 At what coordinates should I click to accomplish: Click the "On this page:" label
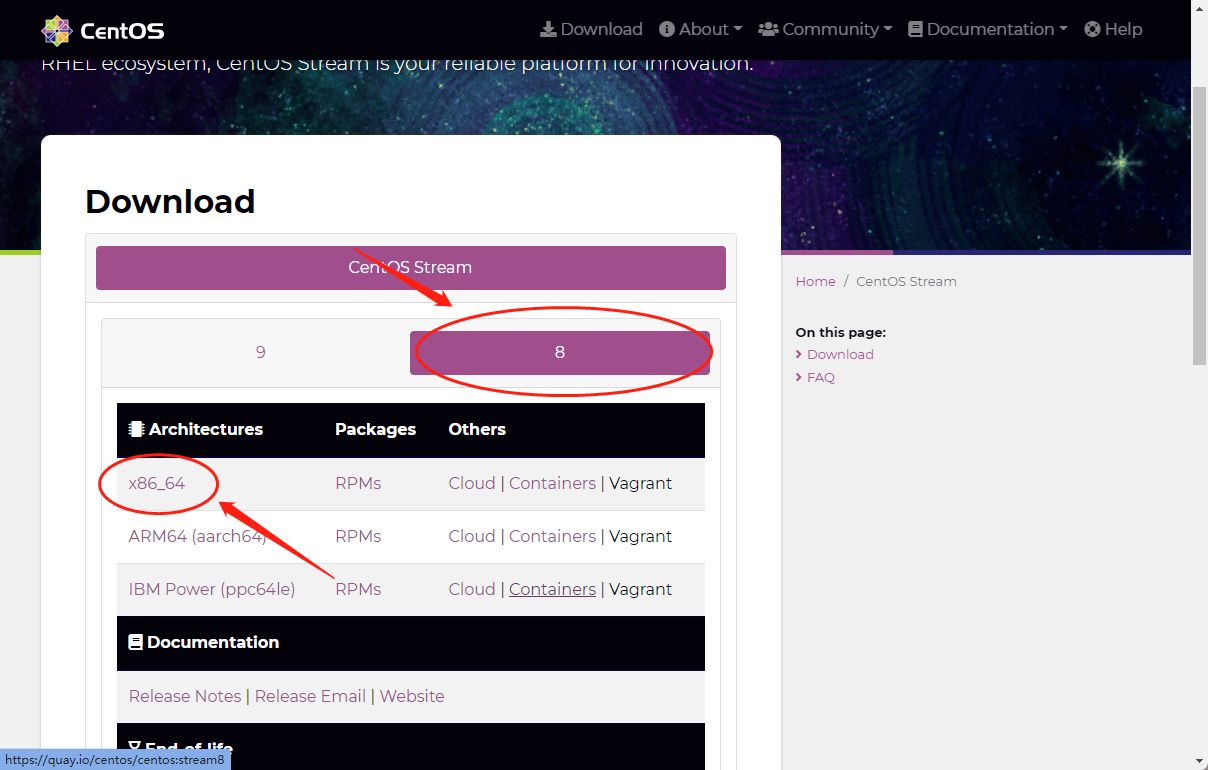(x=840, y=332)
